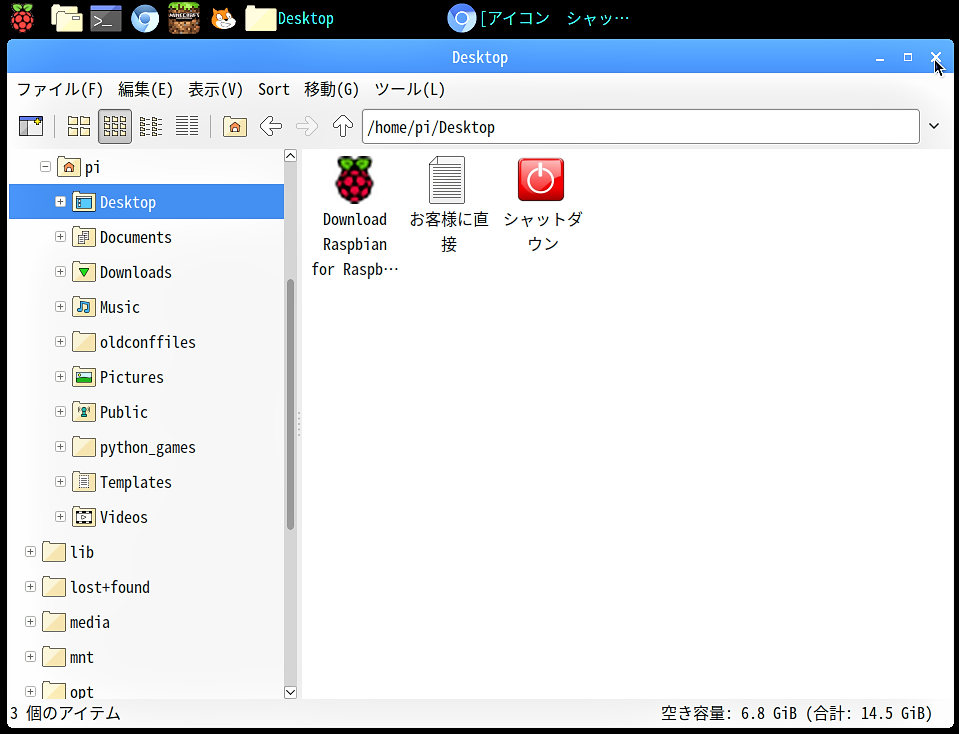This screenshot has height=734, width=959.
Task: Expand the lost+found tree node
Action: [x=30, y=587]
